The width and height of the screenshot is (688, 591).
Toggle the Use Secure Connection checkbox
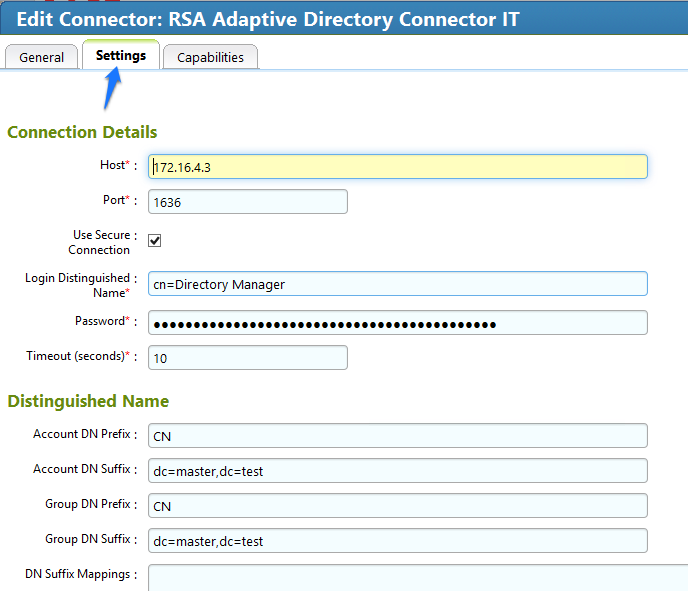(x=154, y=240)
